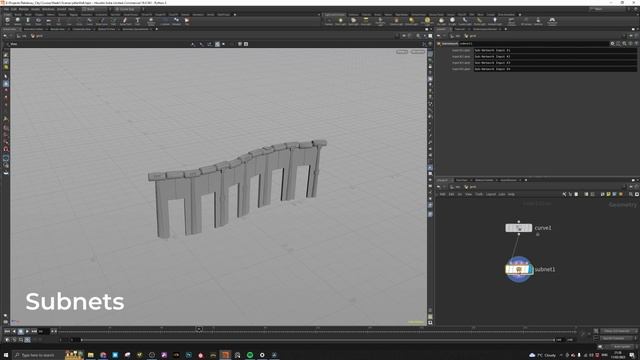
Task: Add an Environment Light from the shelf
Action: click(427, 21)
